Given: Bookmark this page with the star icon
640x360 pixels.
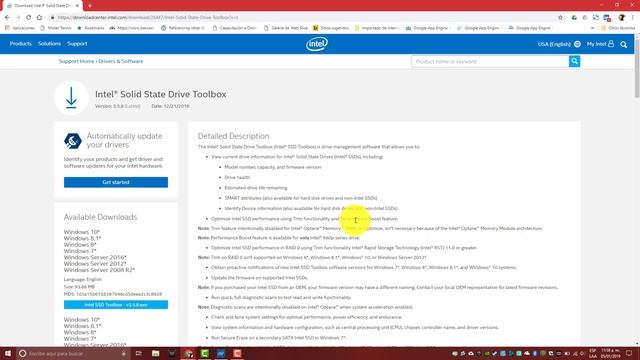Looking at the screenshot, I should (x=560, y=18).
